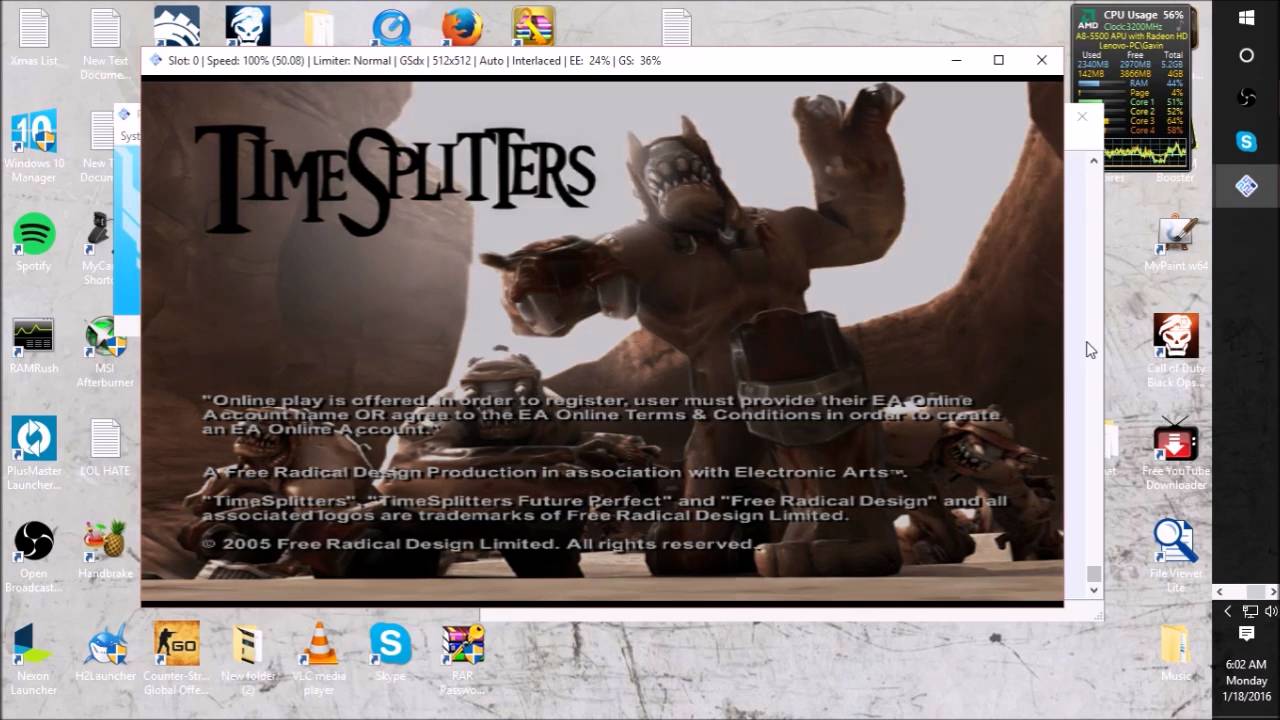This screenshot has width=1280, height=720.
Task: Click the background window scrollbar thumb
Action: coord(1093,573)
